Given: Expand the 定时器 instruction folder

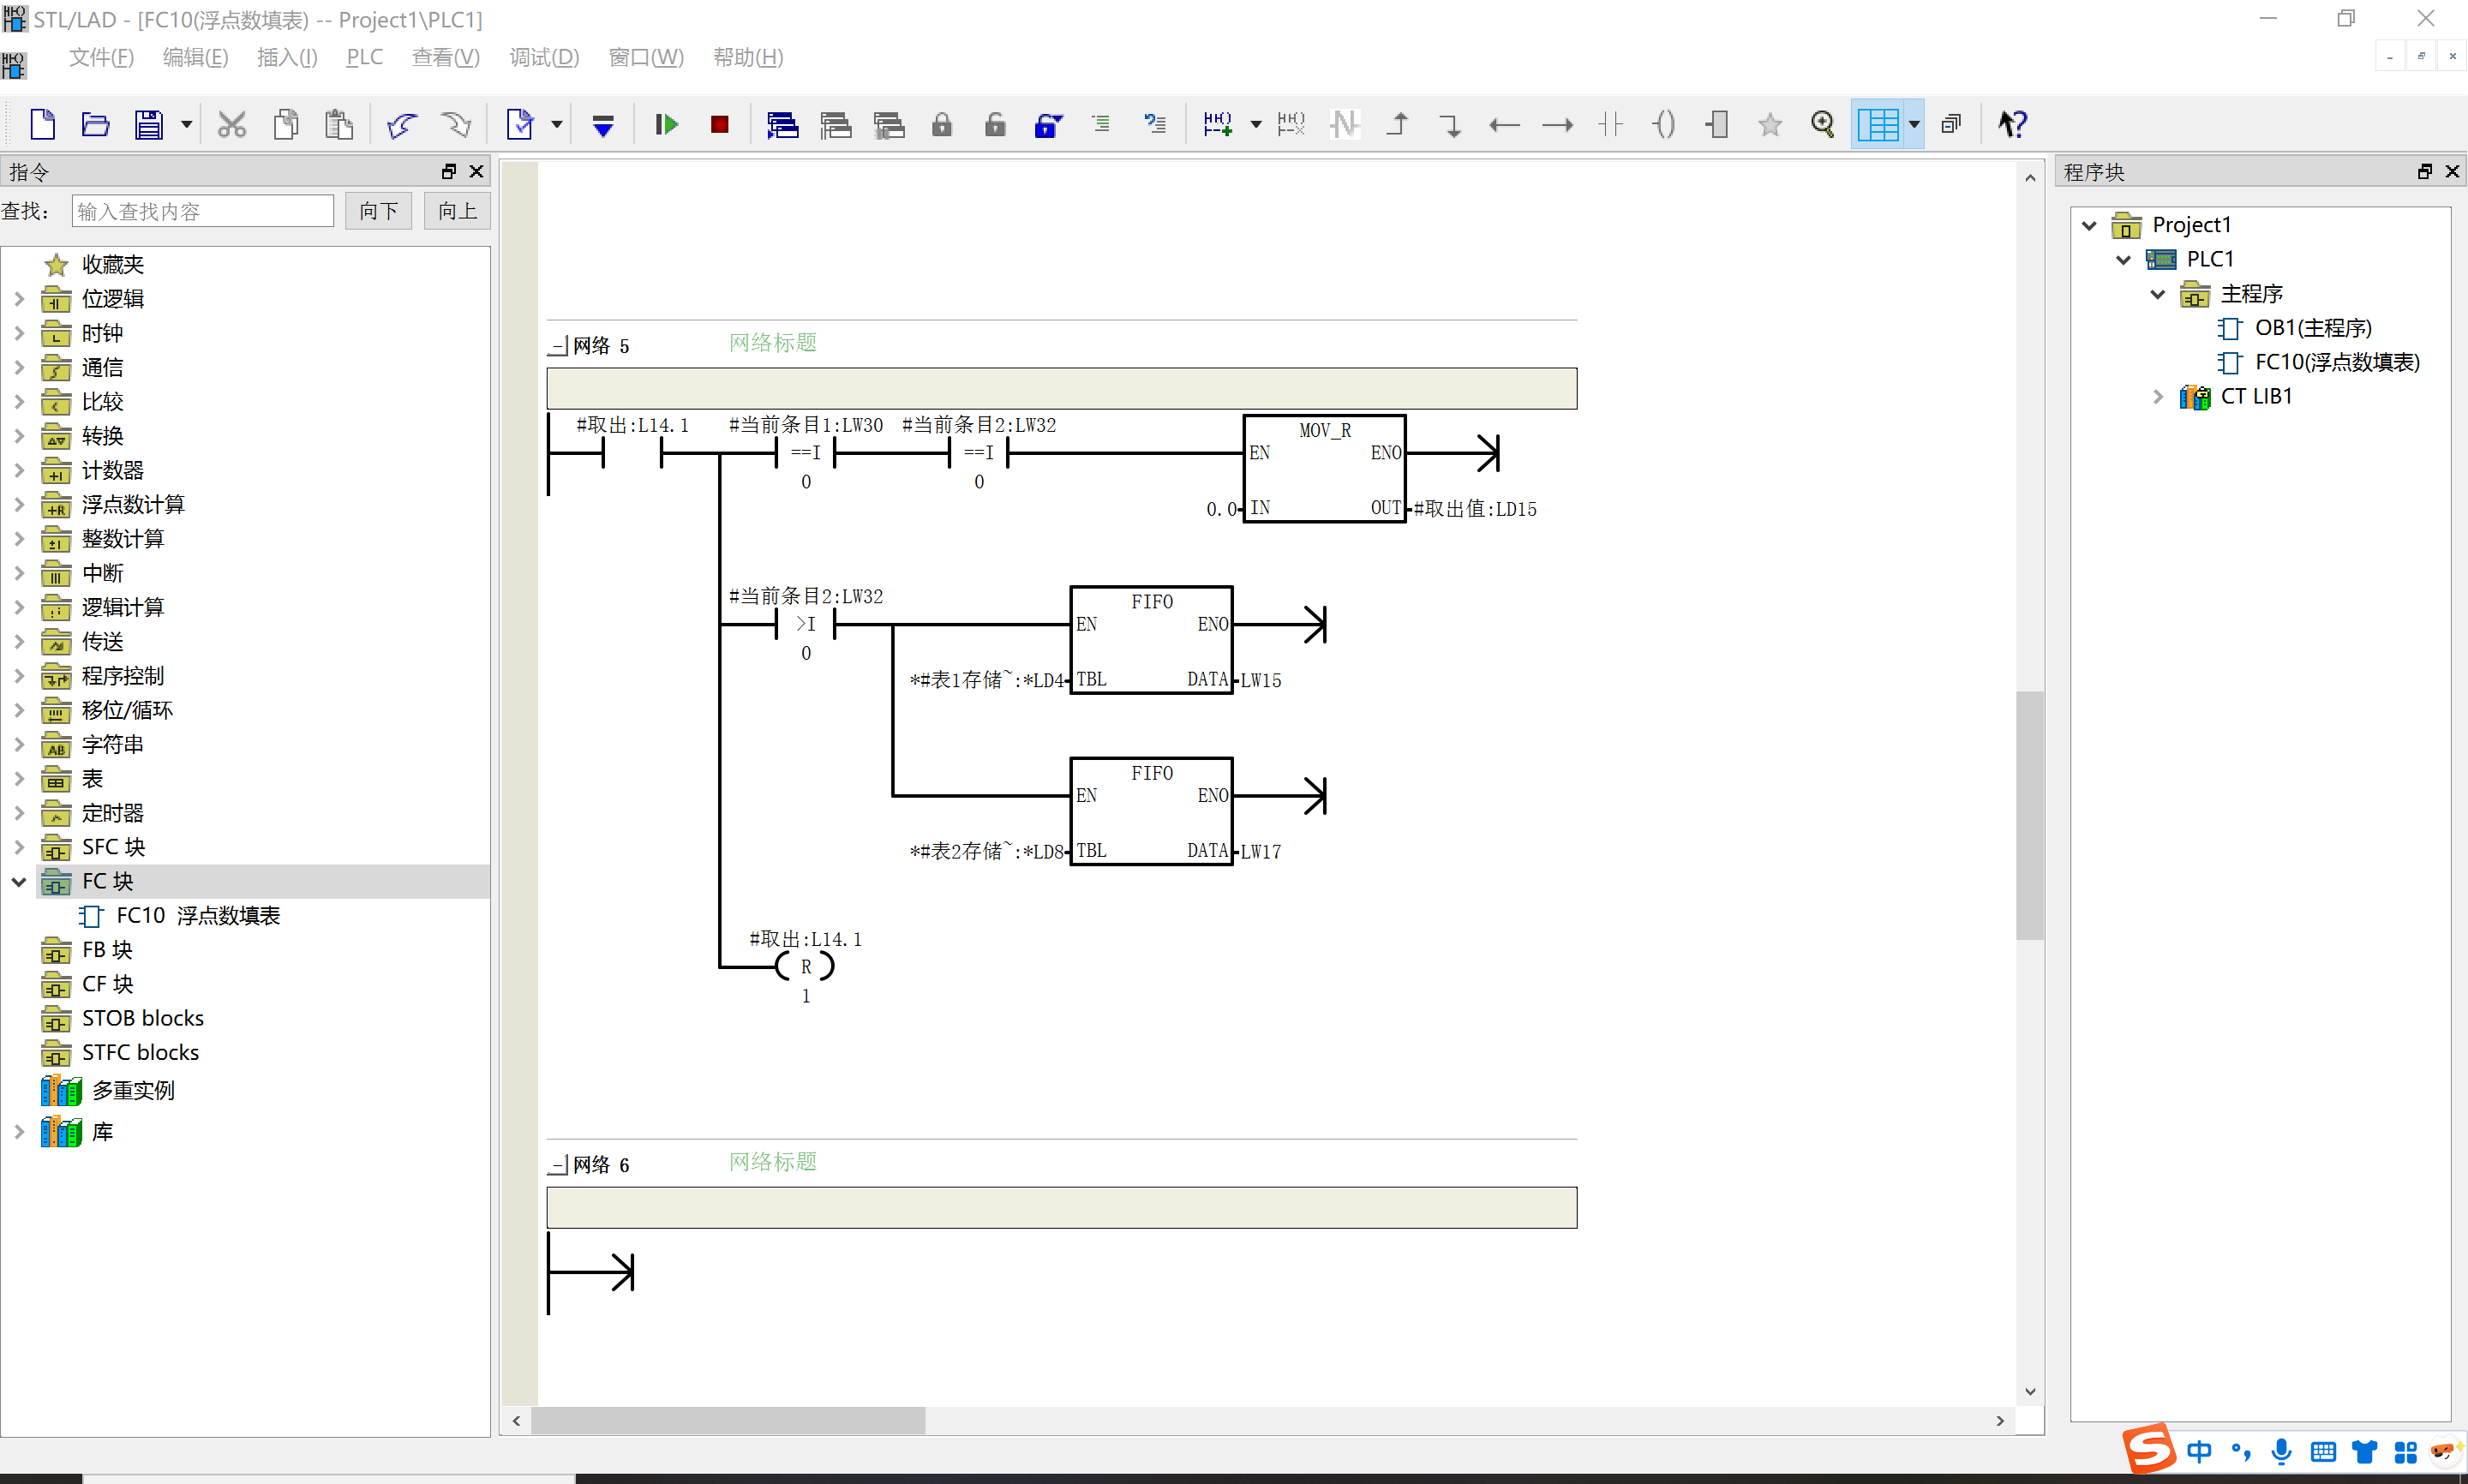Looking at the screenshot, I should pyautogui.click(x=19, y=812).
